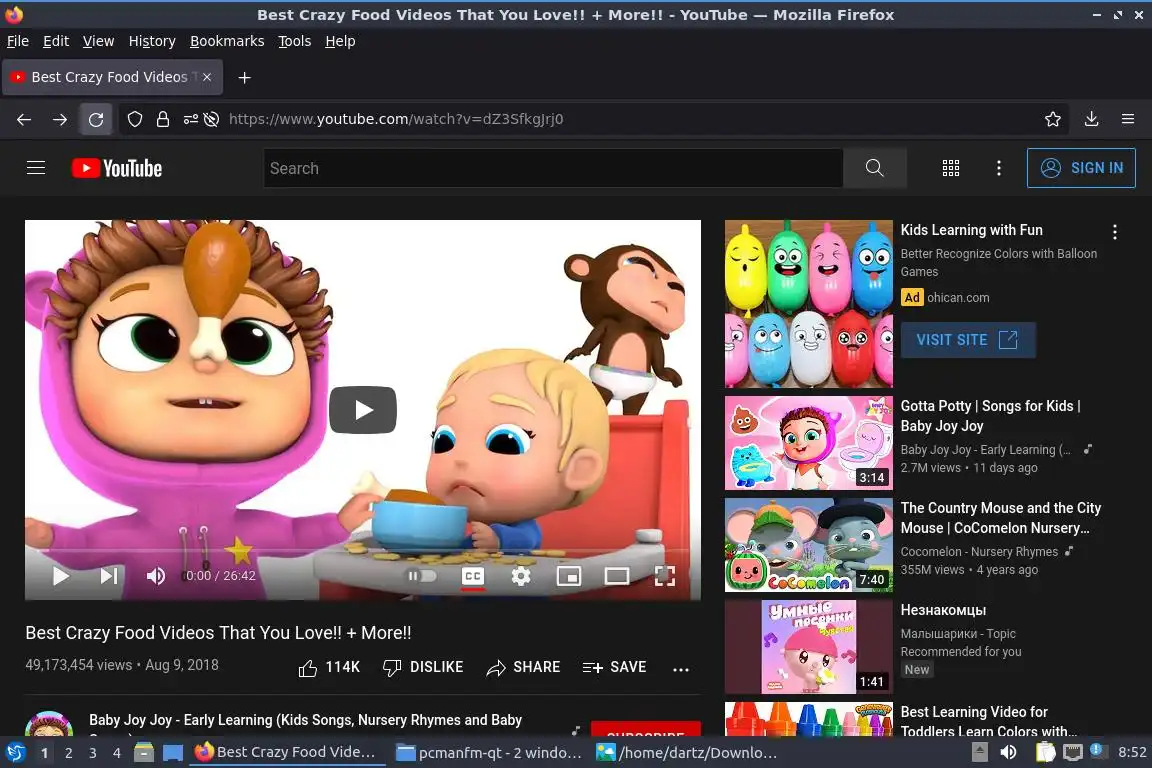The width and height of the screenshot is (1152, 768).
Task: Open the File menu
Action: pos(18,41)
